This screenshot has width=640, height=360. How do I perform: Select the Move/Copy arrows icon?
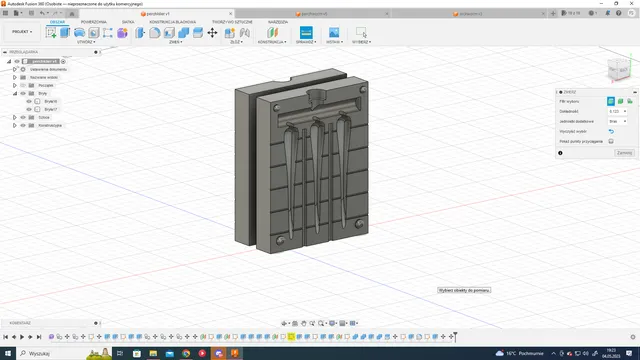[212, 33]
